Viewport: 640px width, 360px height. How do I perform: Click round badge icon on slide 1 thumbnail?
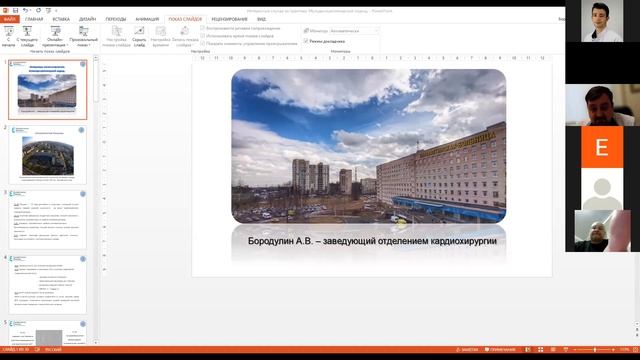pyautogui.click(x=83, y=64)
